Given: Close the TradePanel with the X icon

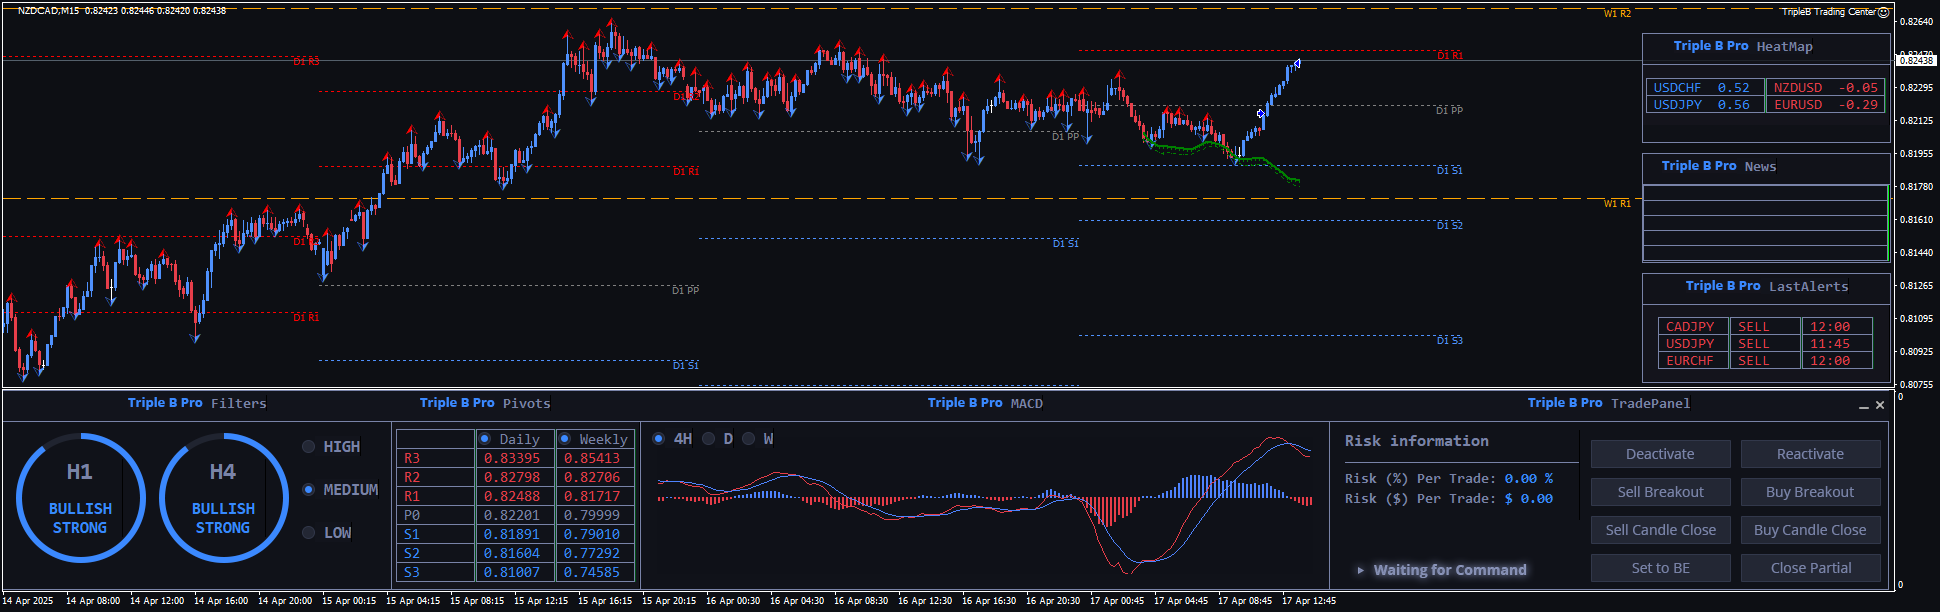Looking at the screenshot, I should [x=1880, y=405].
